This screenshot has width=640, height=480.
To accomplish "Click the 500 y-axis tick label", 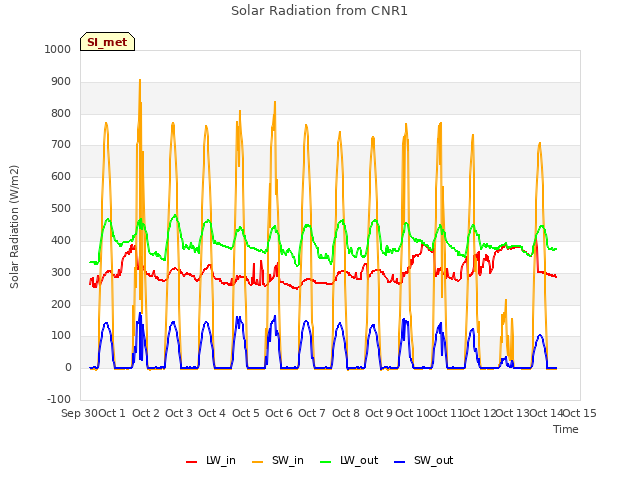I will click(61, 209).
